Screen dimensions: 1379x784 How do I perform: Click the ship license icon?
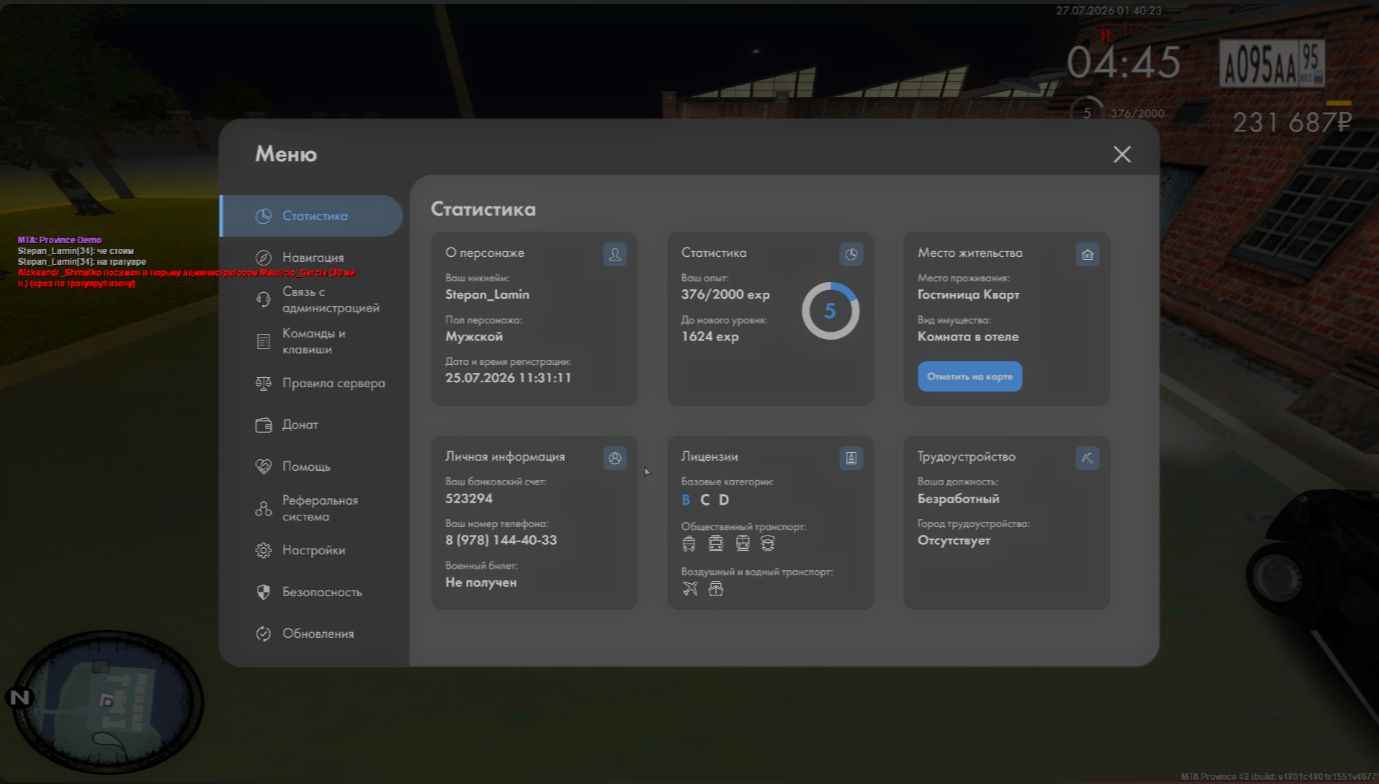716,589
